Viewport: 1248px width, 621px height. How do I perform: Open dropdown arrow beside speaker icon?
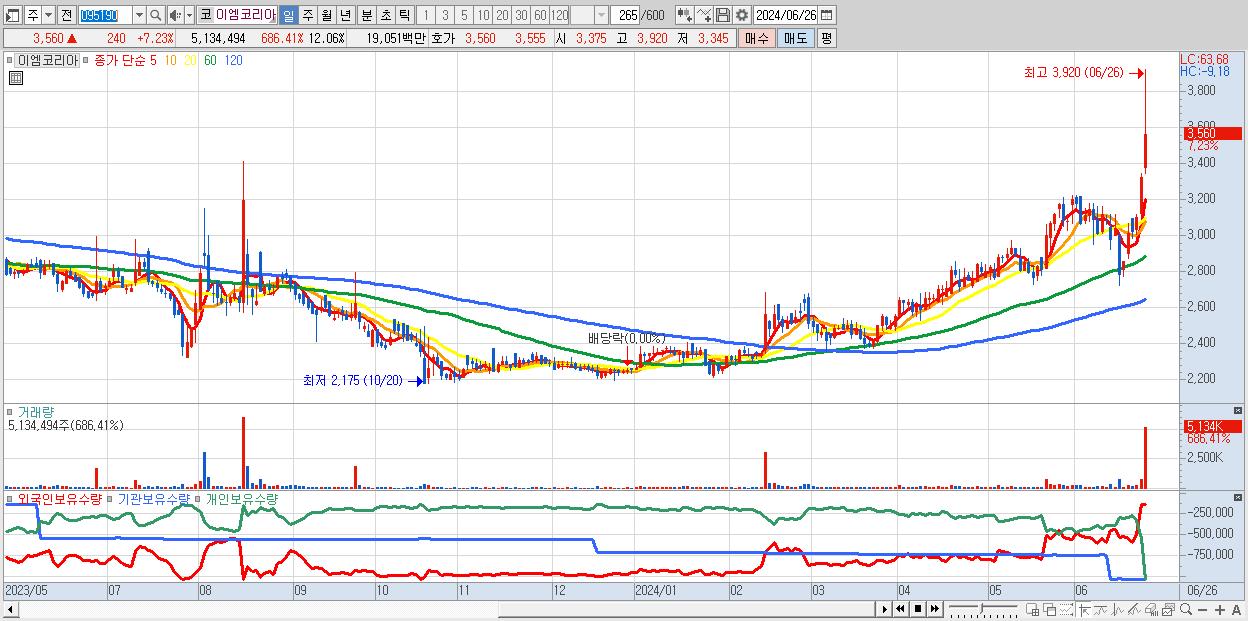click(189, 15)
